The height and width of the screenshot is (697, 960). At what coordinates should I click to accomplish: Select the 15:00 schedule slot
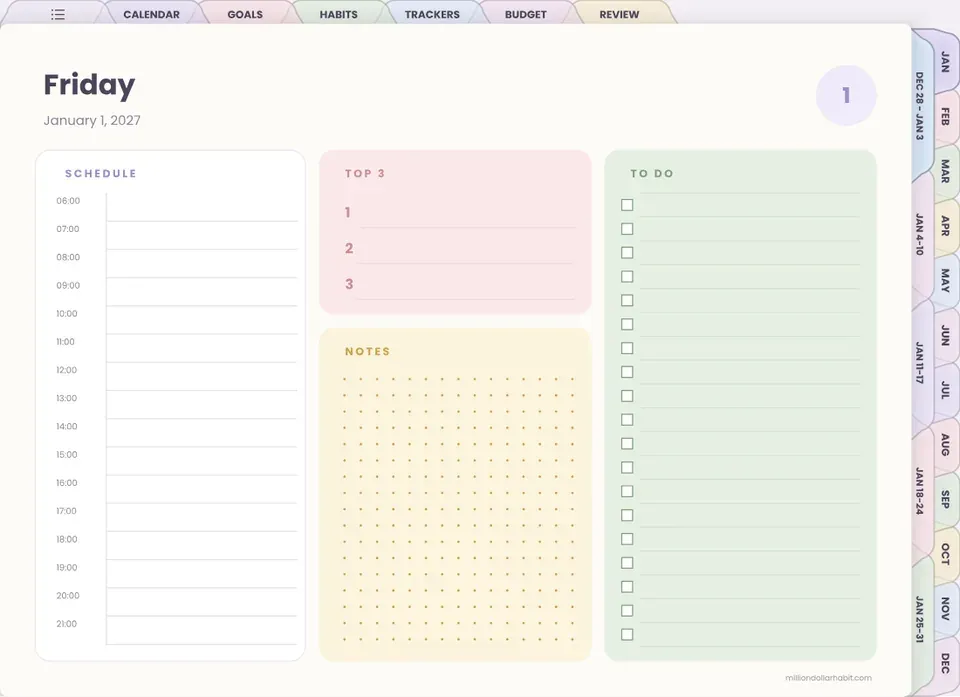click(202, 461)
